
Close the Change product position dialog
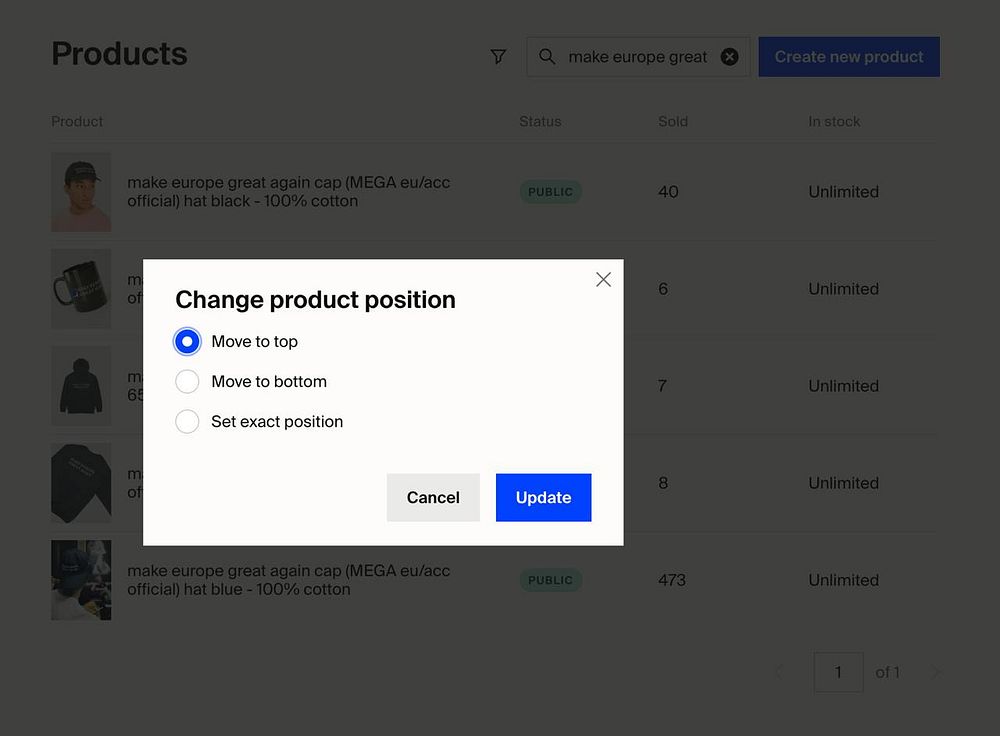[x=603, y=280]
